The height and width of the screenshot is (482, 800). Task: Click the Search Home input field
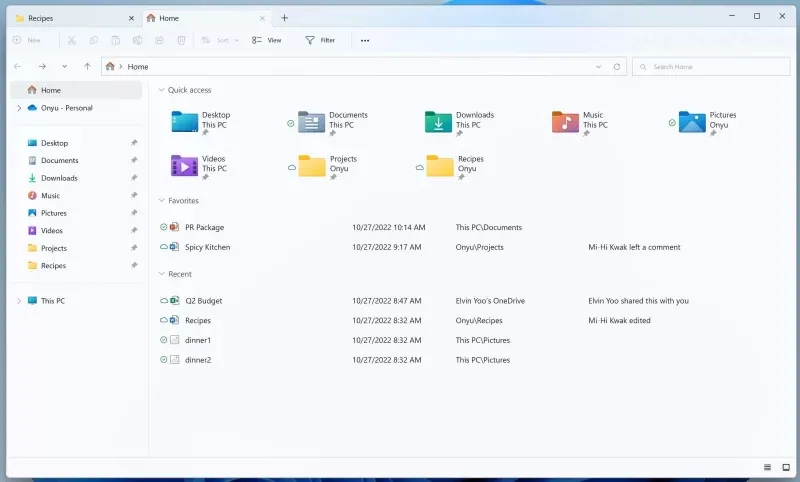(x=710, y=67)
